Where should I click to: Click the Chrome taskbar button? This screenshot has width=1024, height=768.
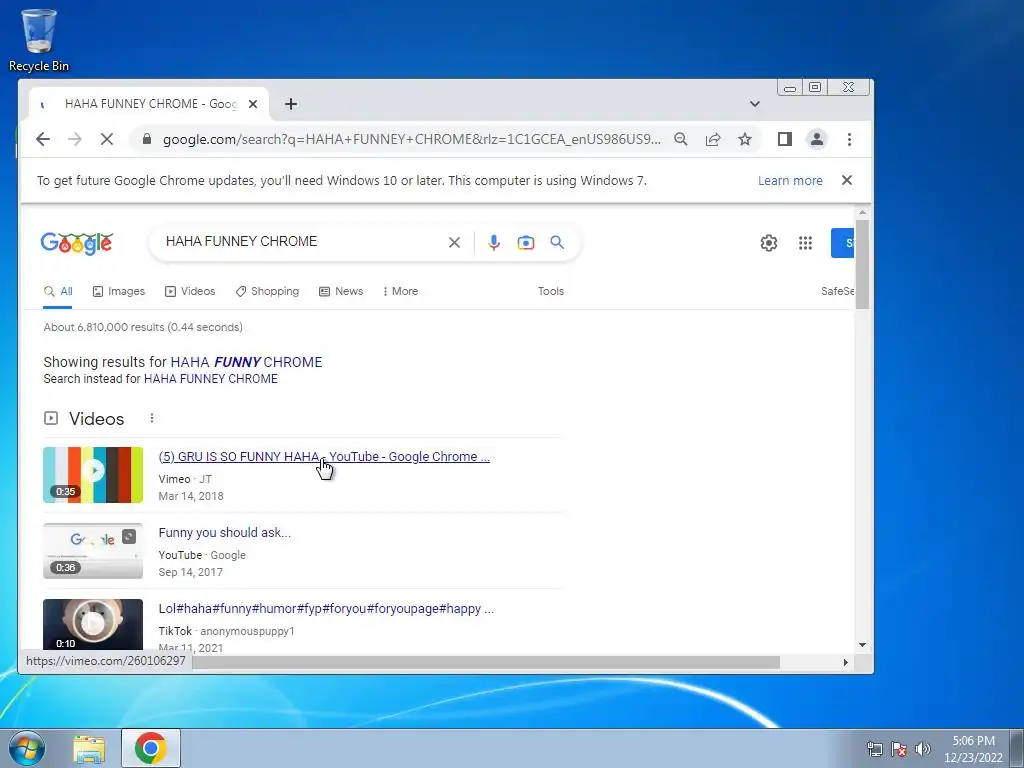click(151, 748)
